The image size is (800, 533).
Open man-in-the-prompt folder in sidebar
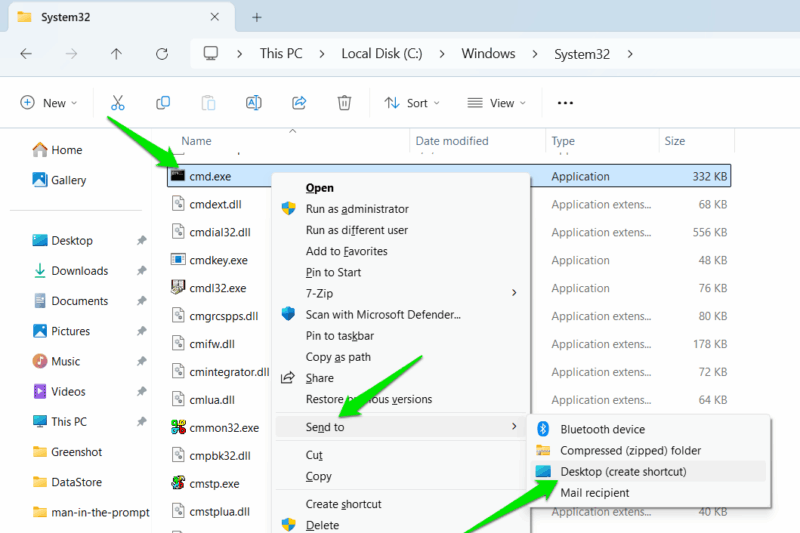(x=91, y=512)
